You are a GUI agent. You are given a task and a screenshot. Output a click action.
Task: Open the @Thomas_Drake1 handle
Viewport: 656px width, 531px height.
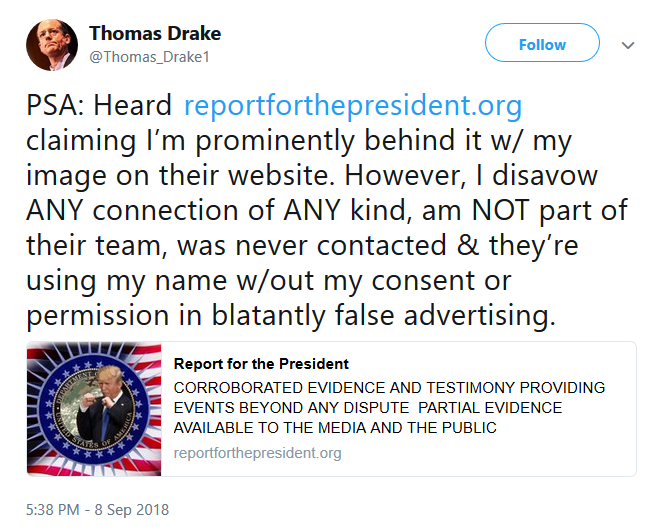pos(149,57)
